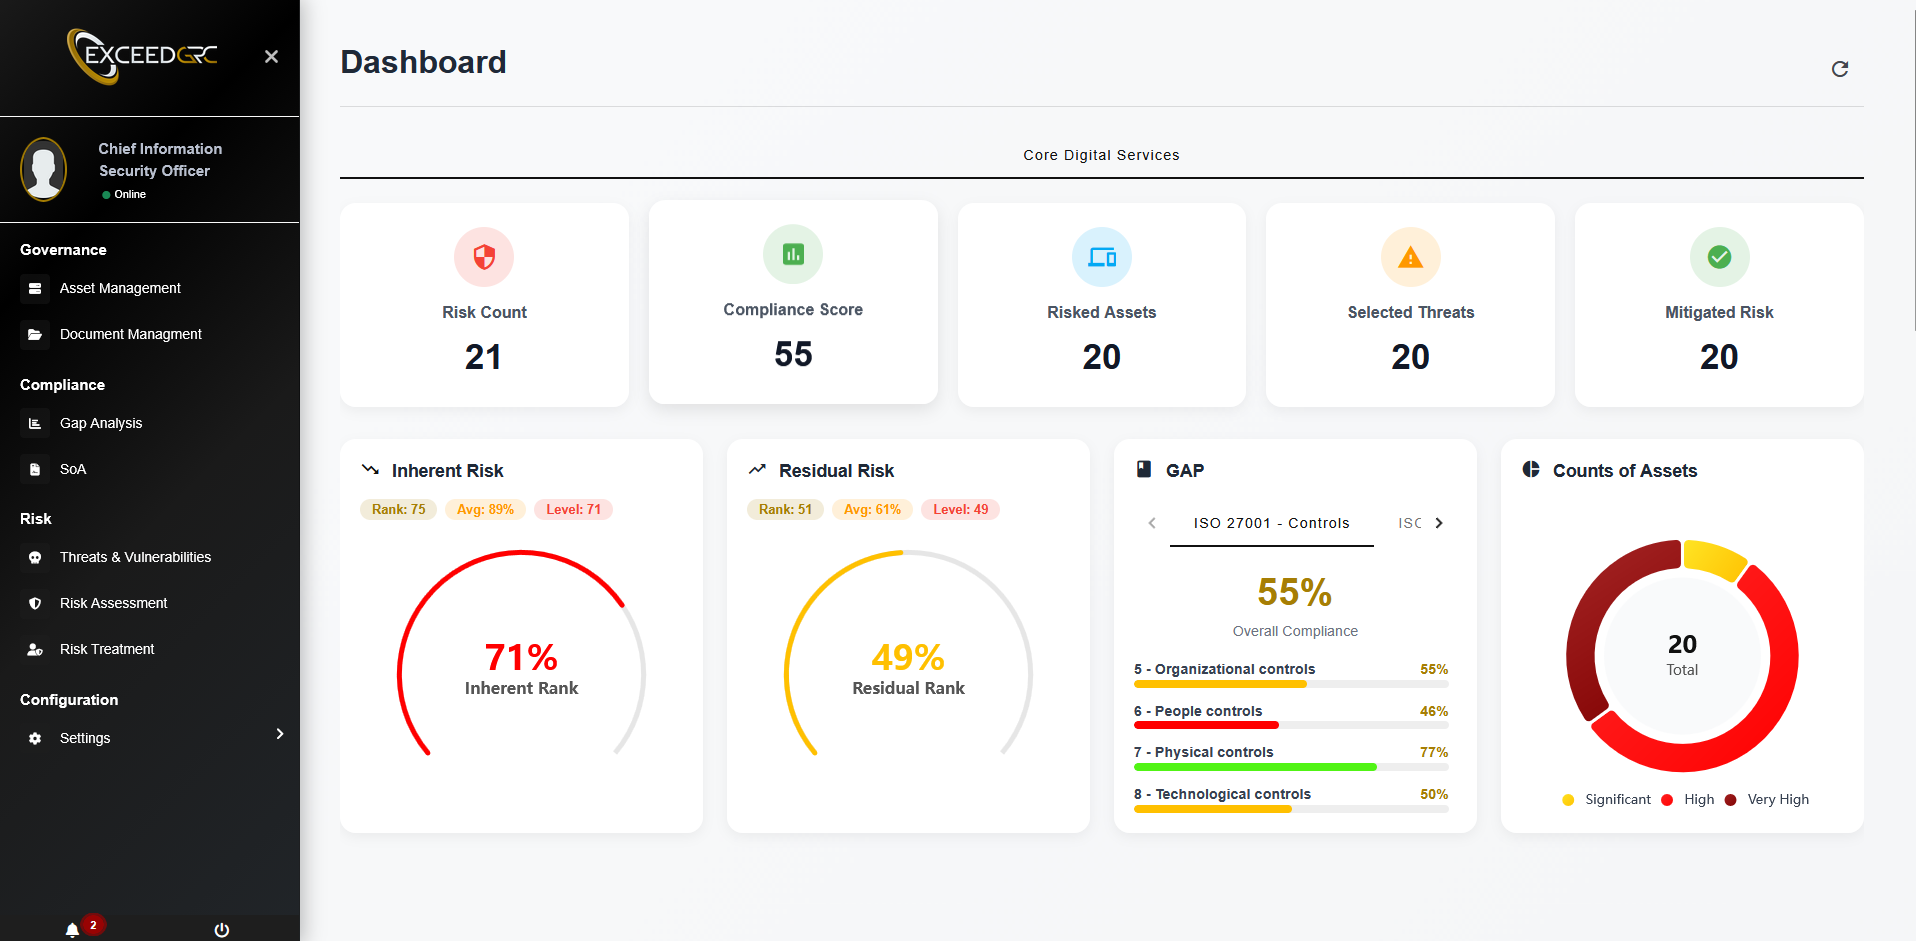Click the left arrow beside ISO 27001 tab
Viewport: 1916px width, 941px height.
pyautogui.click(x=1152, y=522)
